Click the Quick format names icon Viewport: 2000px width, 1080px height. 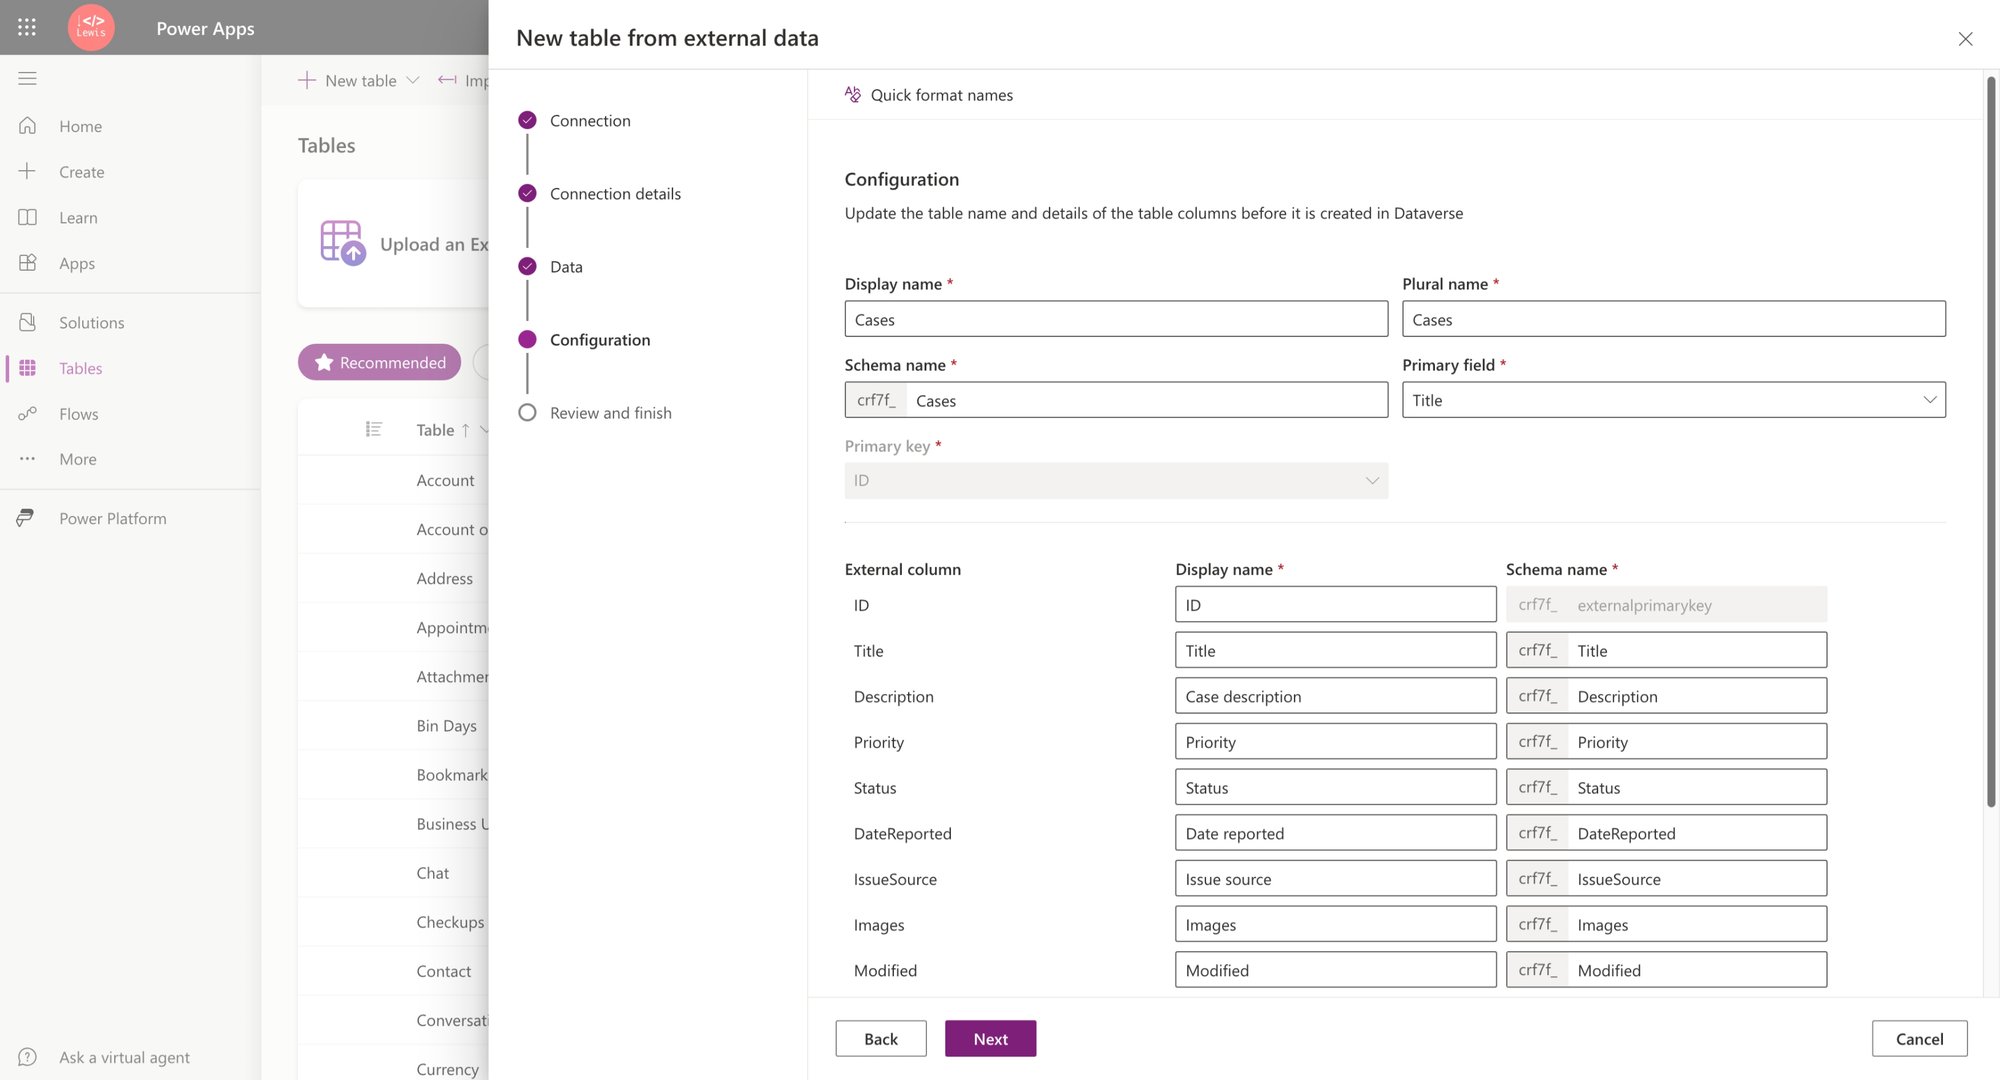pyautogui.click(x=853, y=94)
